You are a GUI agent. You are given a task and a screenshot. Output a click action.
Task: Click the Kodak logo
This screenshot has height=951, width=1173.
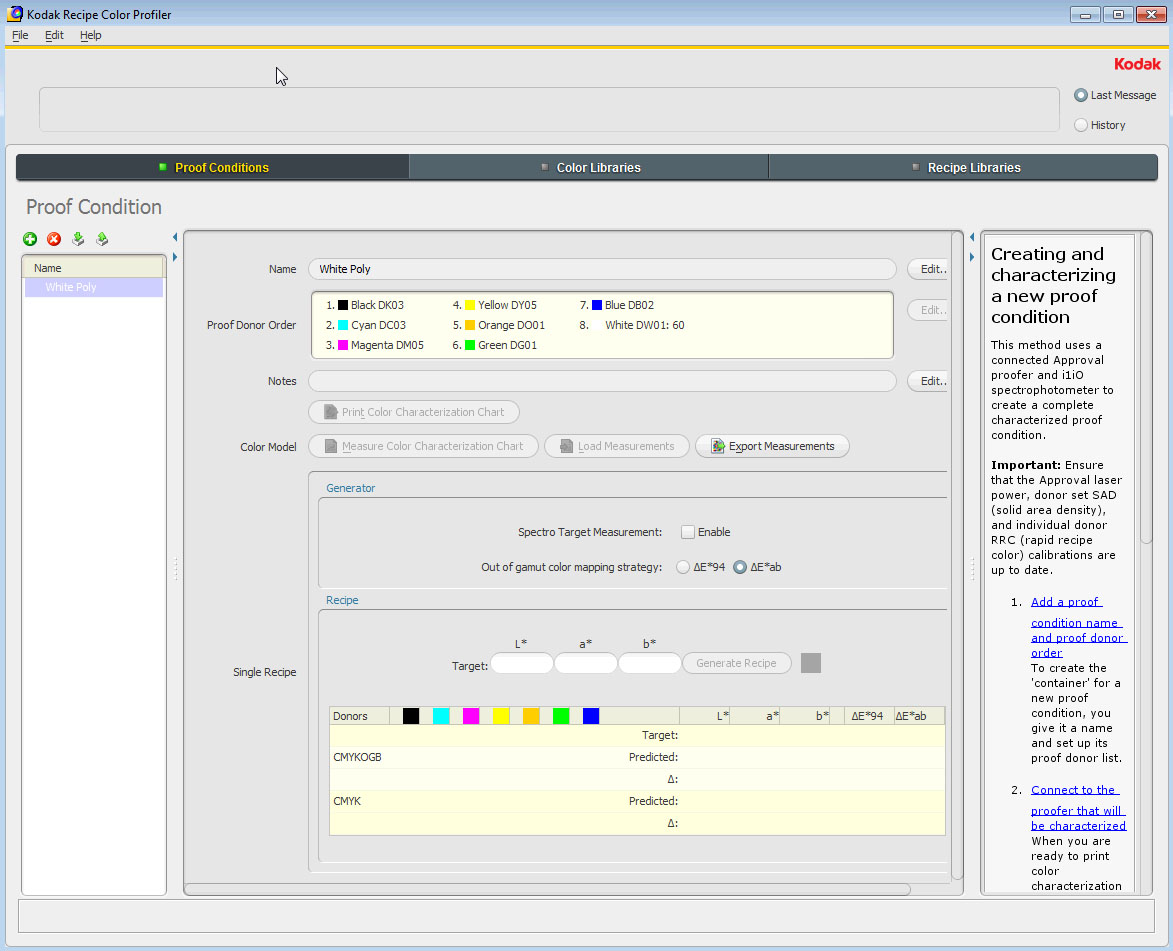[x=1137, y=64]
